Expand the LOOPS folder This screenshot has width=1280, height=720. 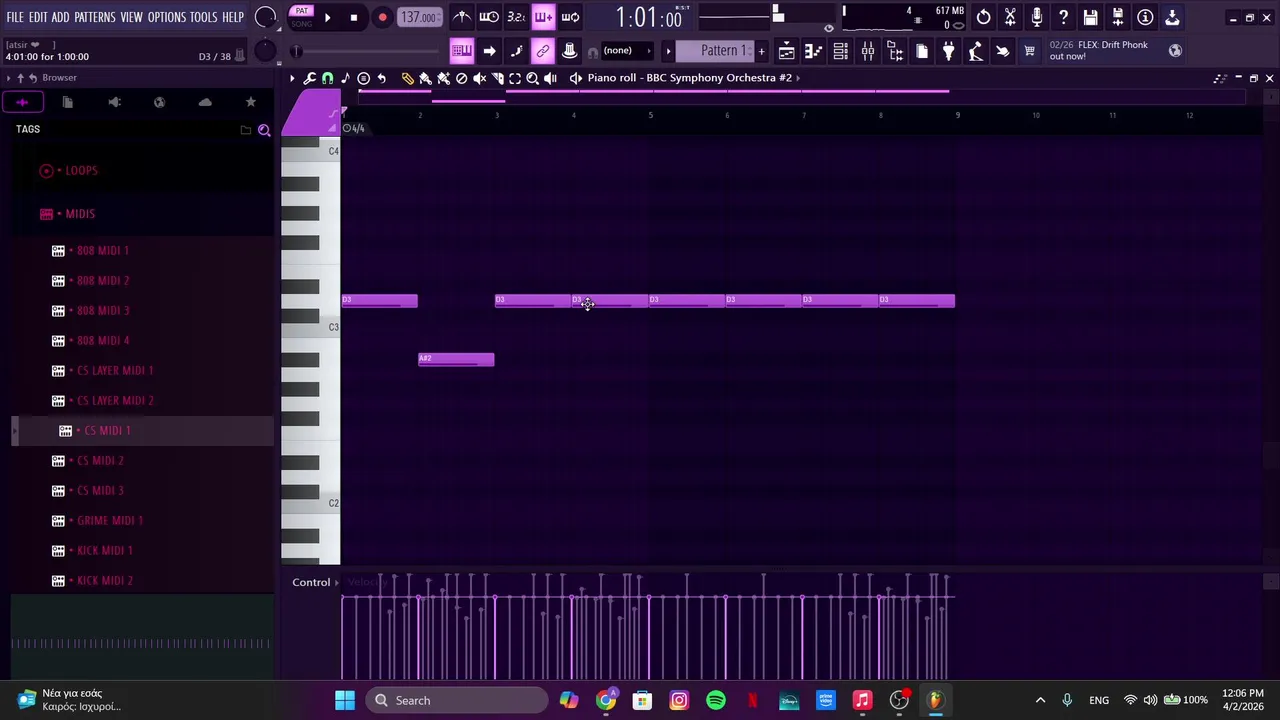click(81, 171)
